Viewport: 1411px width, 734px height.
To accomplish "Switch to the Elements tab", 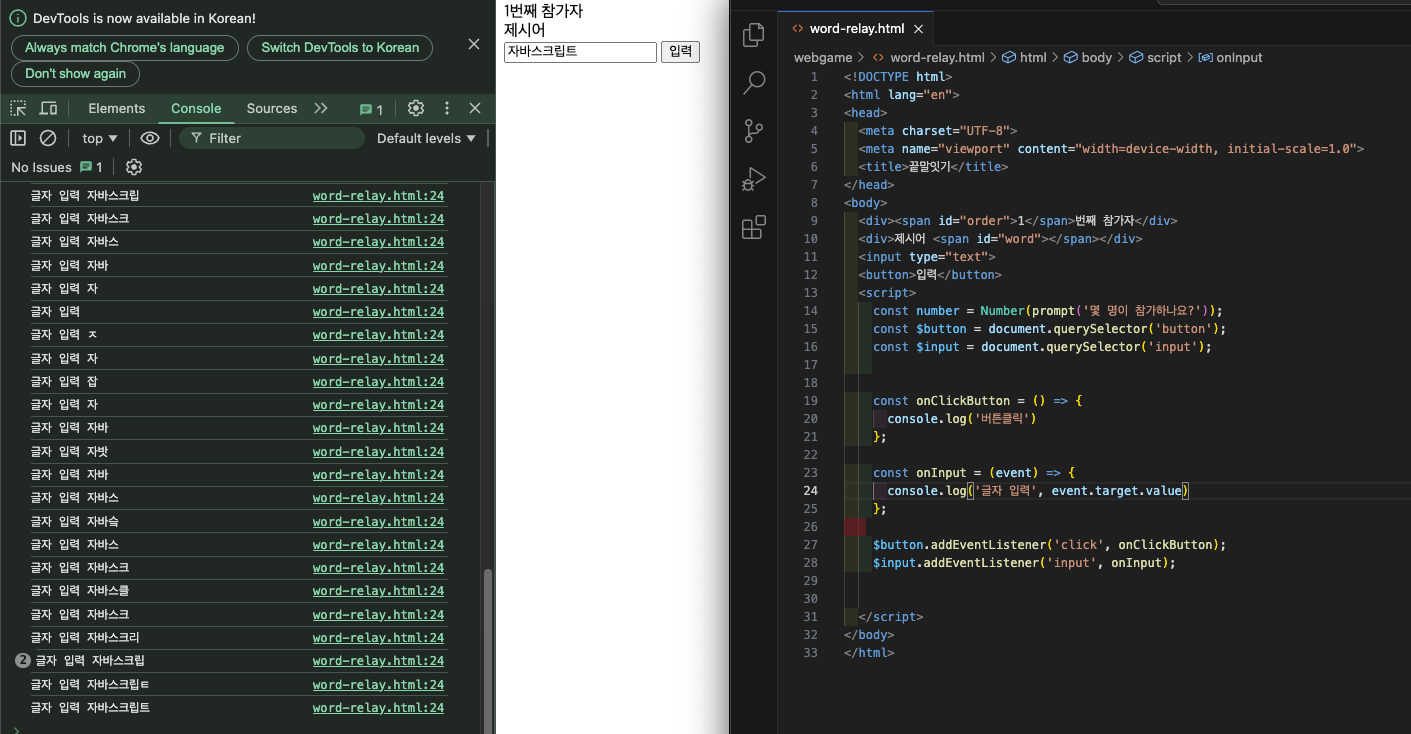I will click(117, 108).
